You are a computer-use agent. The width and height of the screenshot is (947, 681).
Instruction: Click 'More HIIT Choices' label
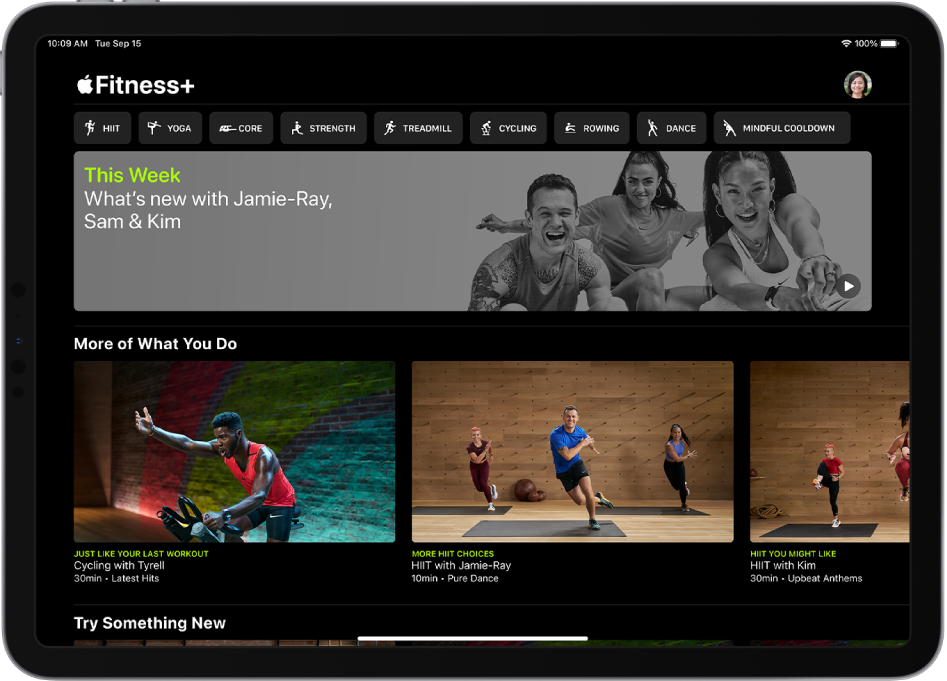[453, 554]
